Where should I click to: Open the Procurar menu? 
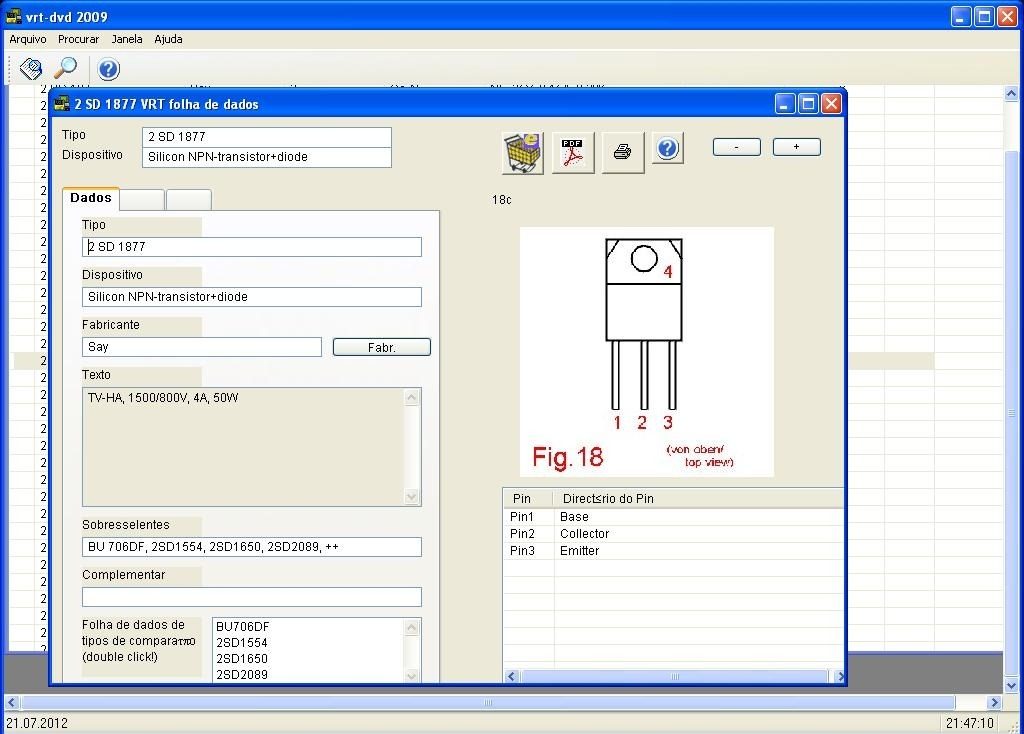[x=78, y=39]
